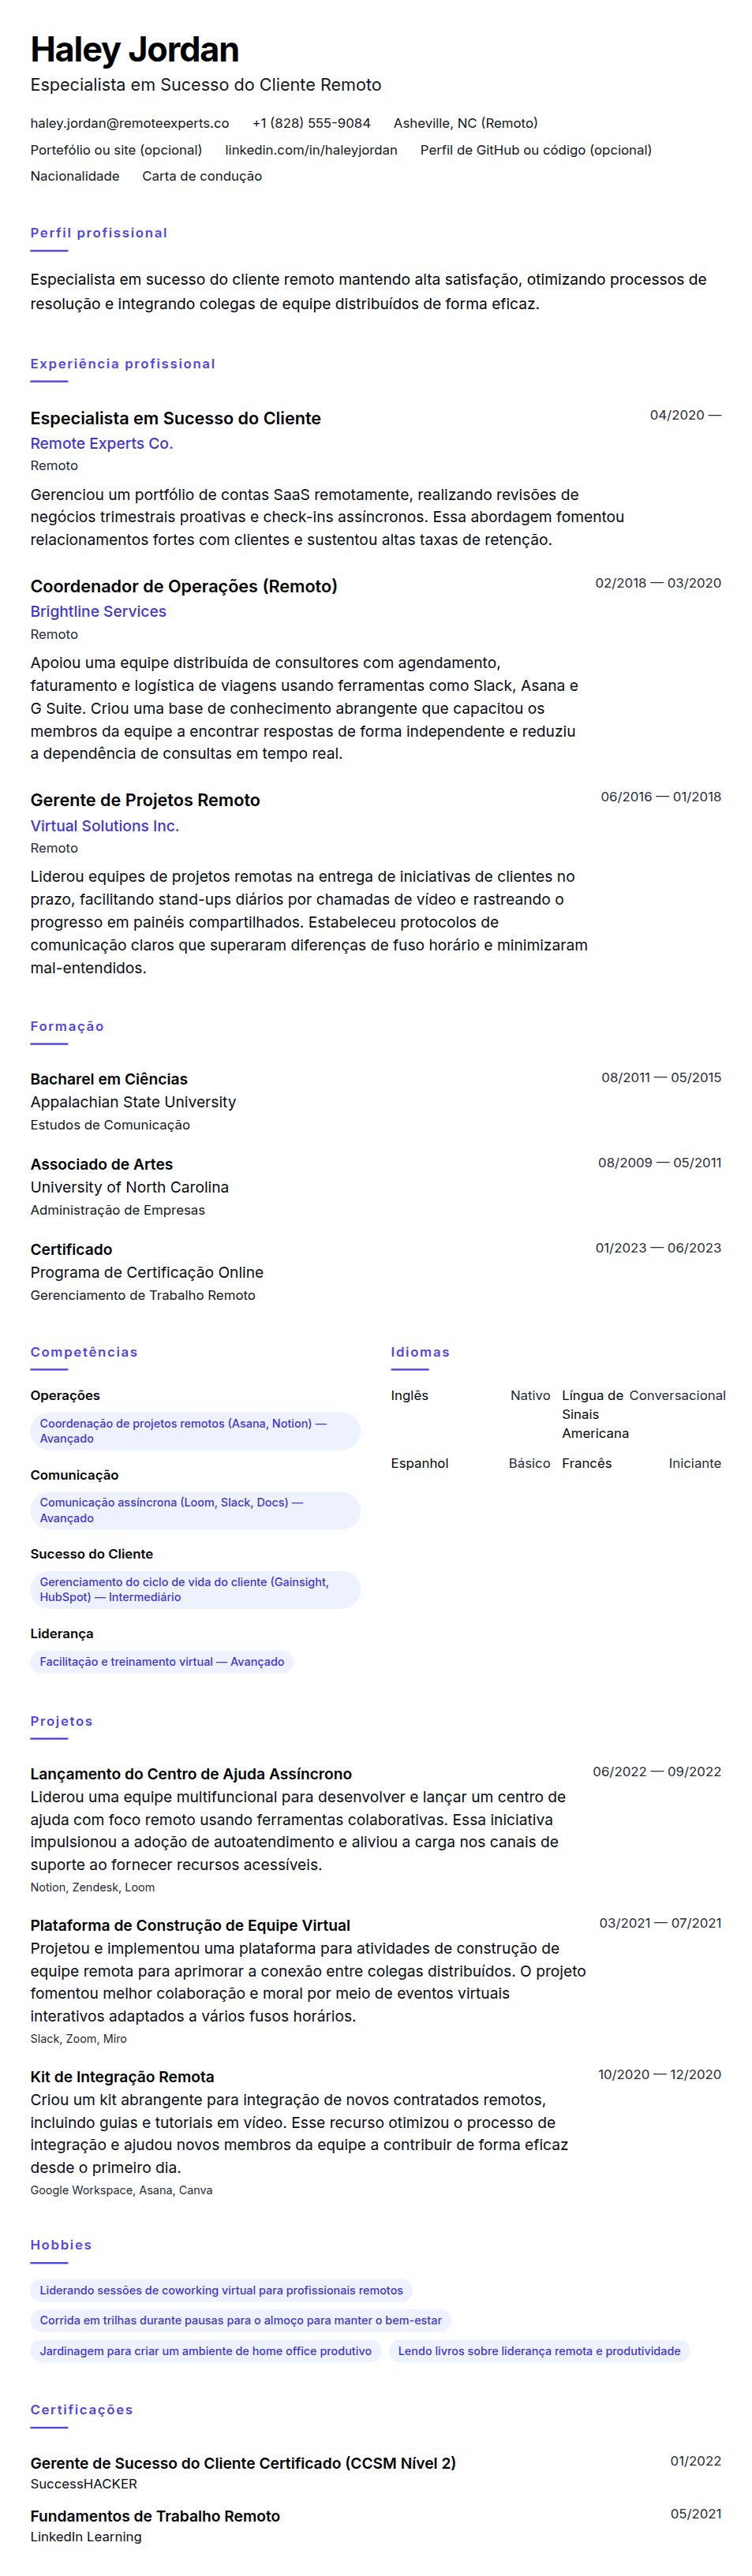This screenshot has width=752, height=2576.
Task: Click Lançamento do Centro de Ajuda Assíncrono
Action: tap(191, 1774)
